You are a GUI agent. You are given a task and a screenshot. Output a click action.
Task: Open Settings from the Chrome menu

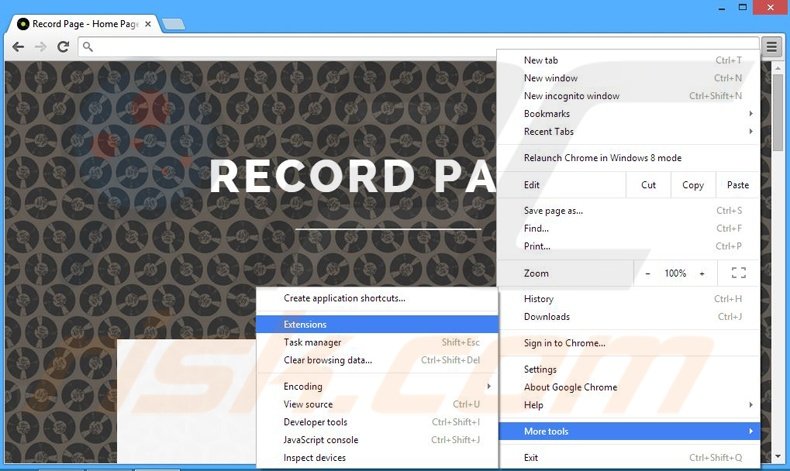coord(628,369)
